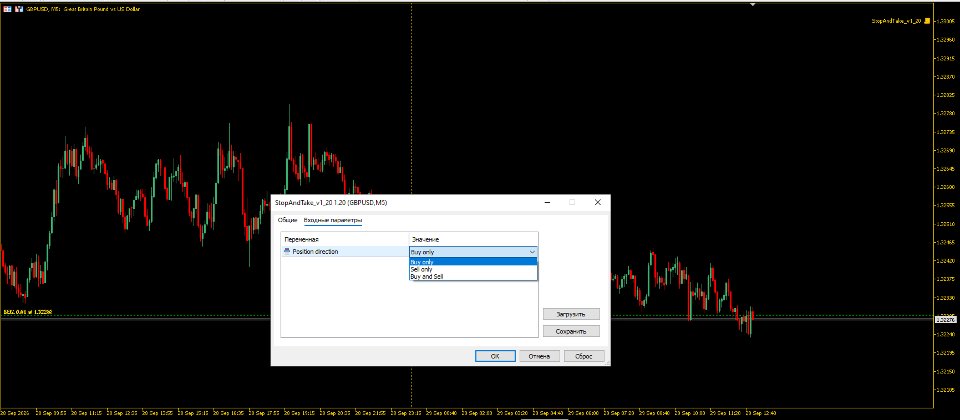960x420 pixels.
Task: Select the "Position direction" parameter row label
Action: point(315,252)
